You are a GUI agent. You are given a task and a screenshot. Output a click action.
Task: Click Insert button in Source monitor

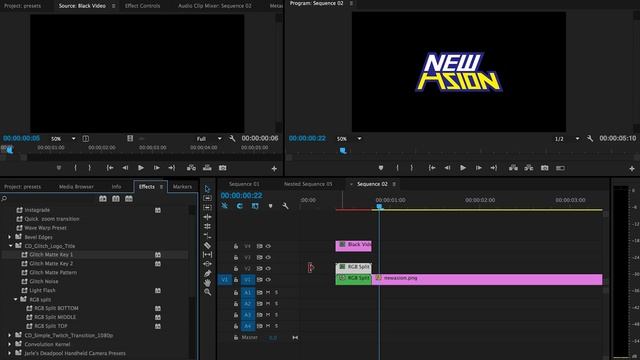click(191, 168)
